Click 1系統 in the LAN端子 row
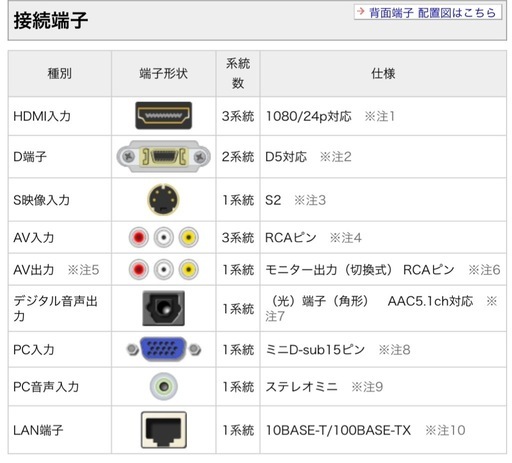512x463 pixels. coord(238,430)
